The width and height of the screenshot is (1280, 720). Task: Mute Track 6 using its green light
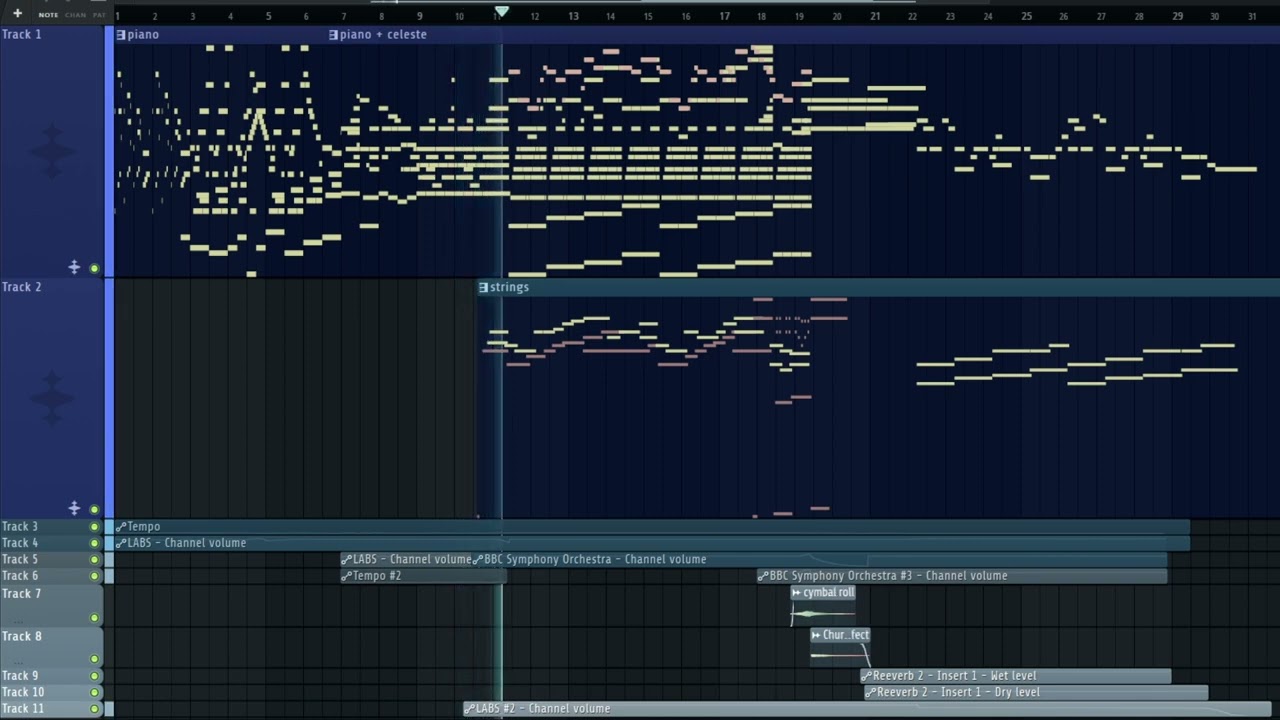click(x=95, y=576)
